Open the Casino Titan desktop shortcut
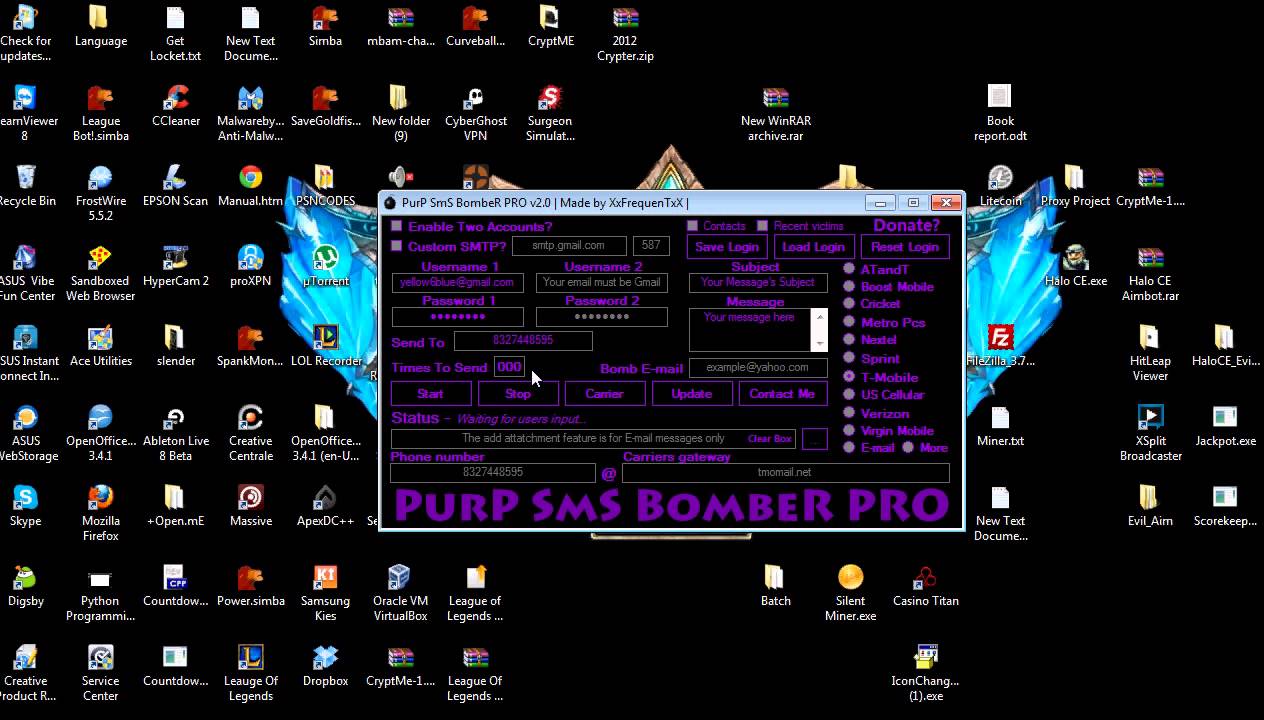1264x720 pixels. (926, 586)
